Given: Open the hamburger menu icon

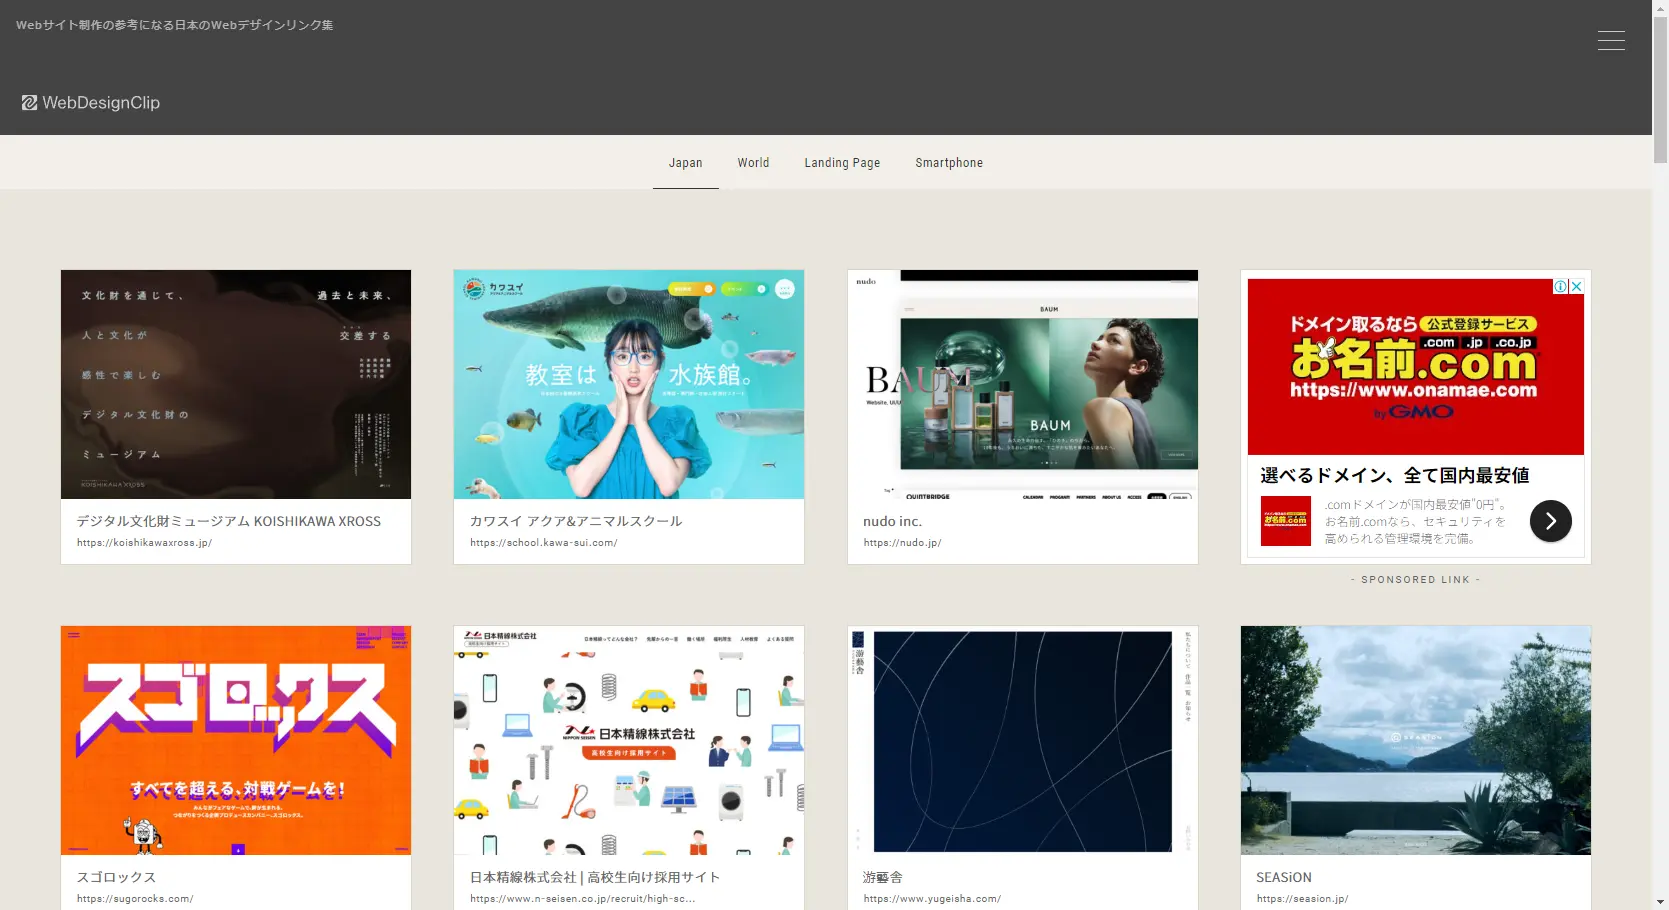Looking at the screenshot, I should [x=1610, y=40].
